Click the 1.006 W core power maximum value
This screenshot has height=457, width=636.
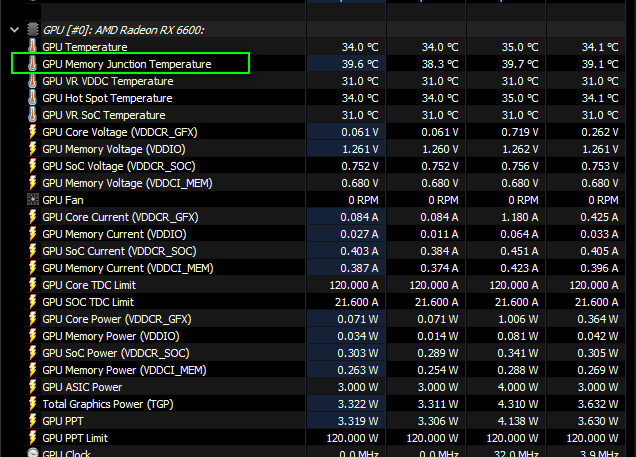(x=518, y=320)
